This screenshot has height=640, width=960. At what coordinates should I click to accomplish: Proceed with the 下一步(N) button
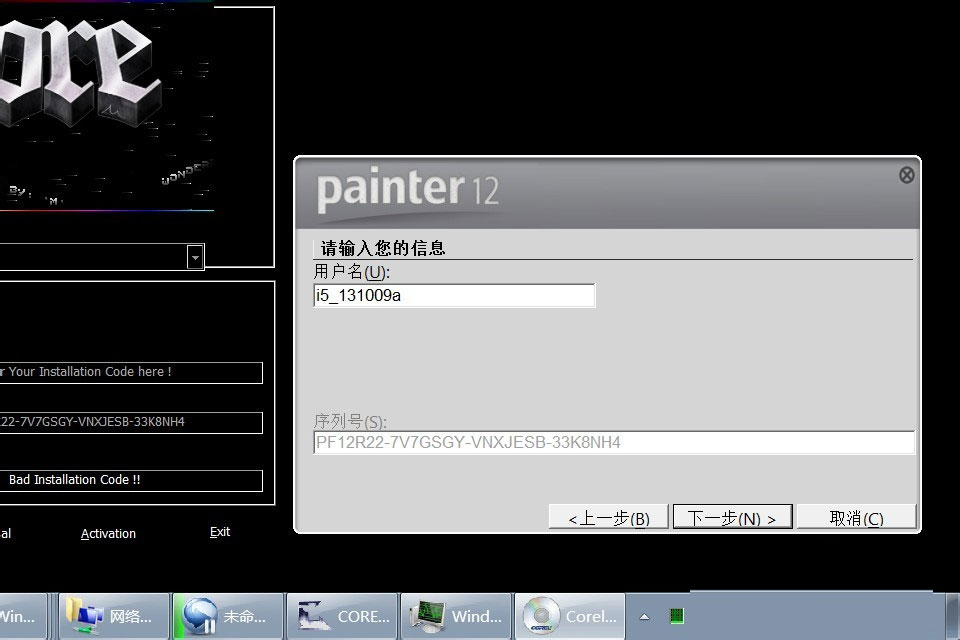pyautogui.click(x=732, y=518)
